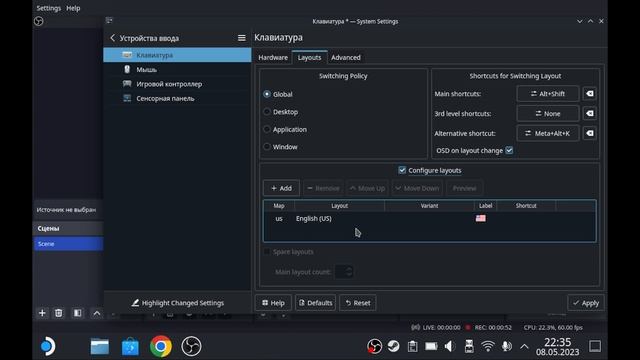Open the Settings menu in menu bar

click(x=49, y=8)
